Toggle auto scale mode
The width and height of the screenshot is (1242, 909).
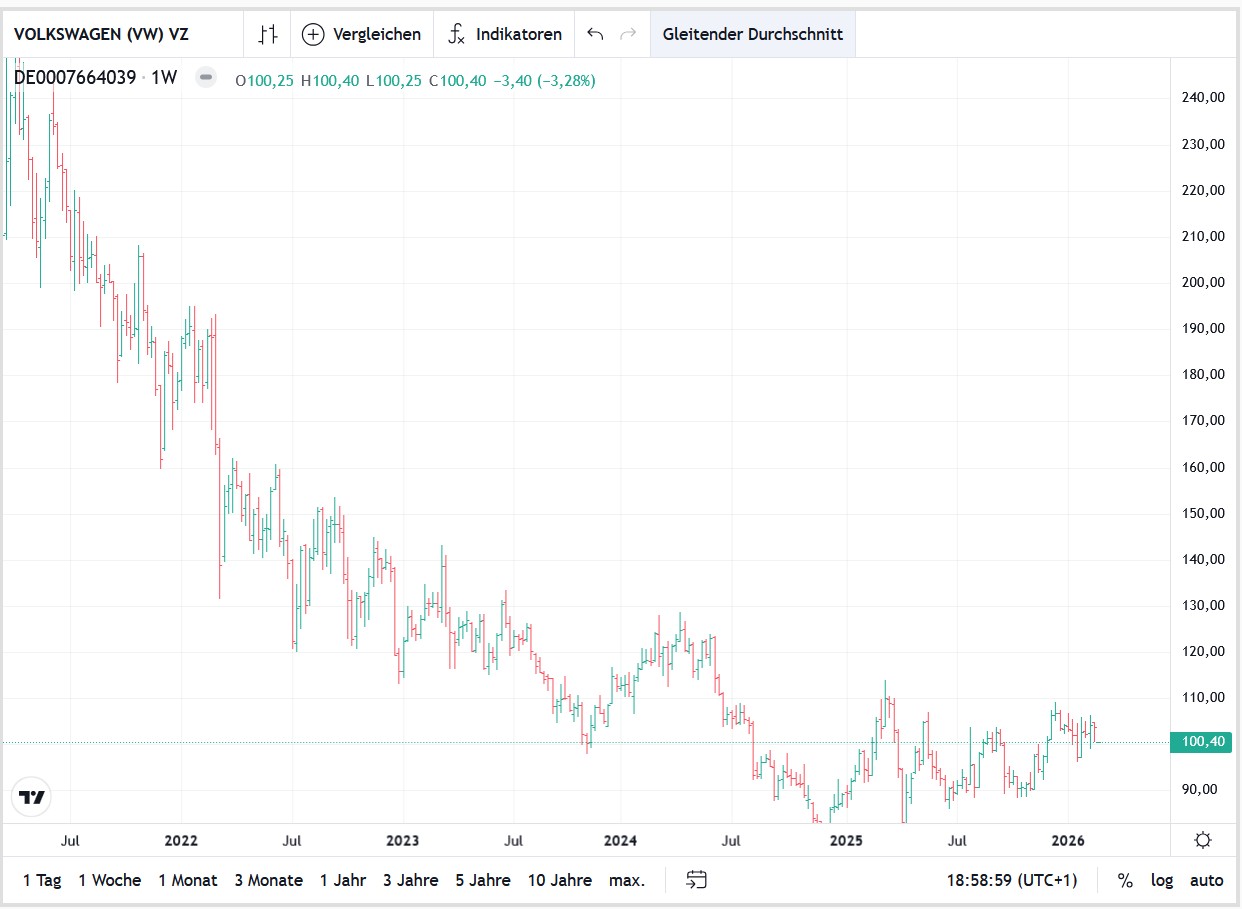[x=1206, y=880]
